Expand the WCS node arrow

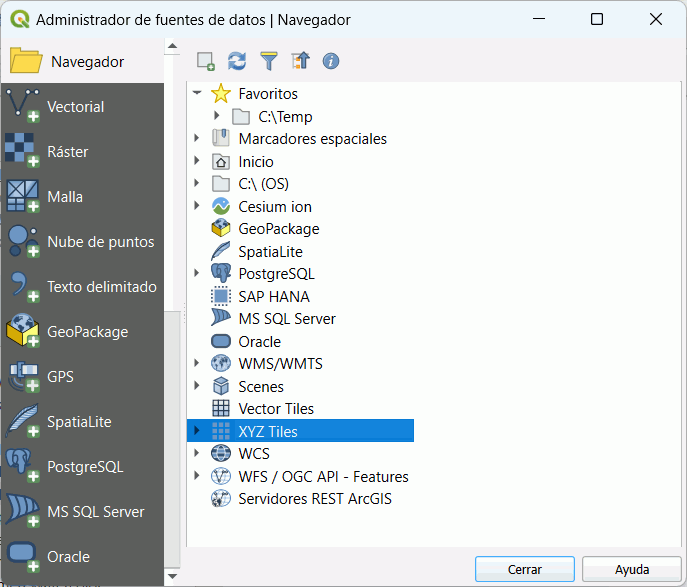coord(197,453)
